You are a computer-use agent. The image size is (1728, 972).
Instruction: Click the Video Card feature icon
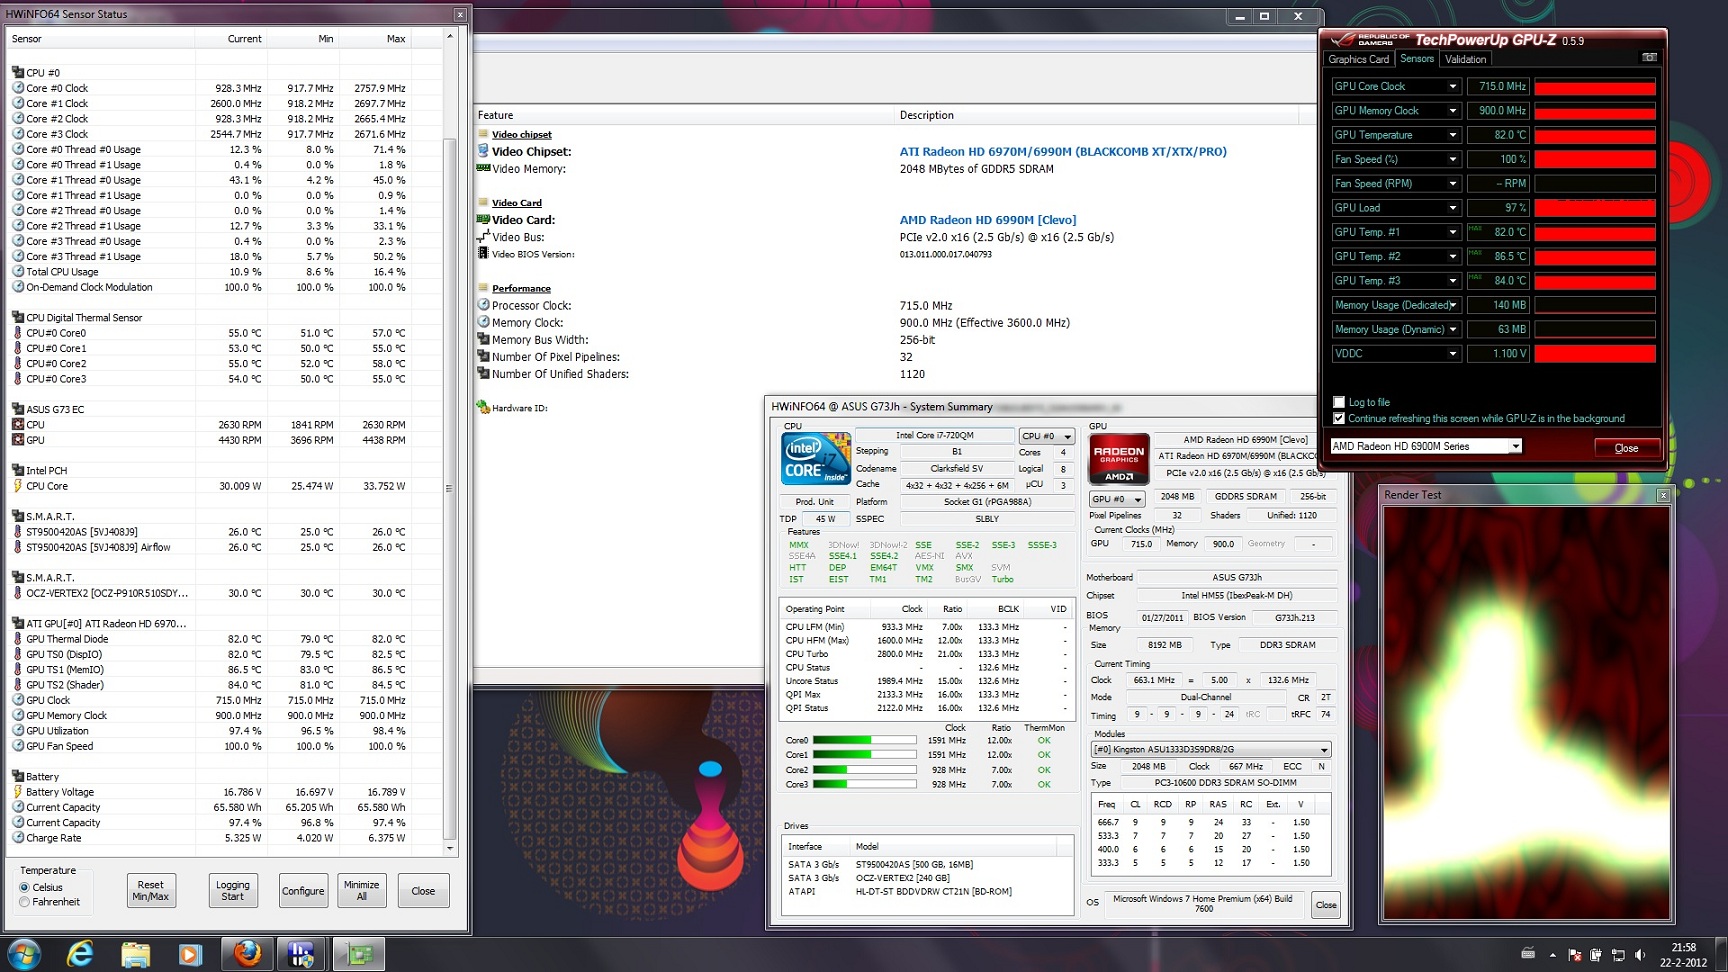coord(483,219)
